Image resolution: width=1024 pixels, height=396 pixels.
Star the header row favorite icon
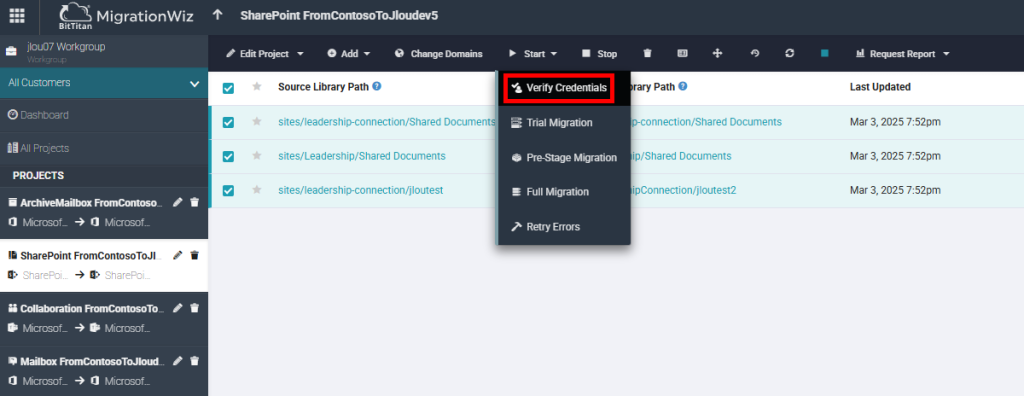[x=257, y=86]
